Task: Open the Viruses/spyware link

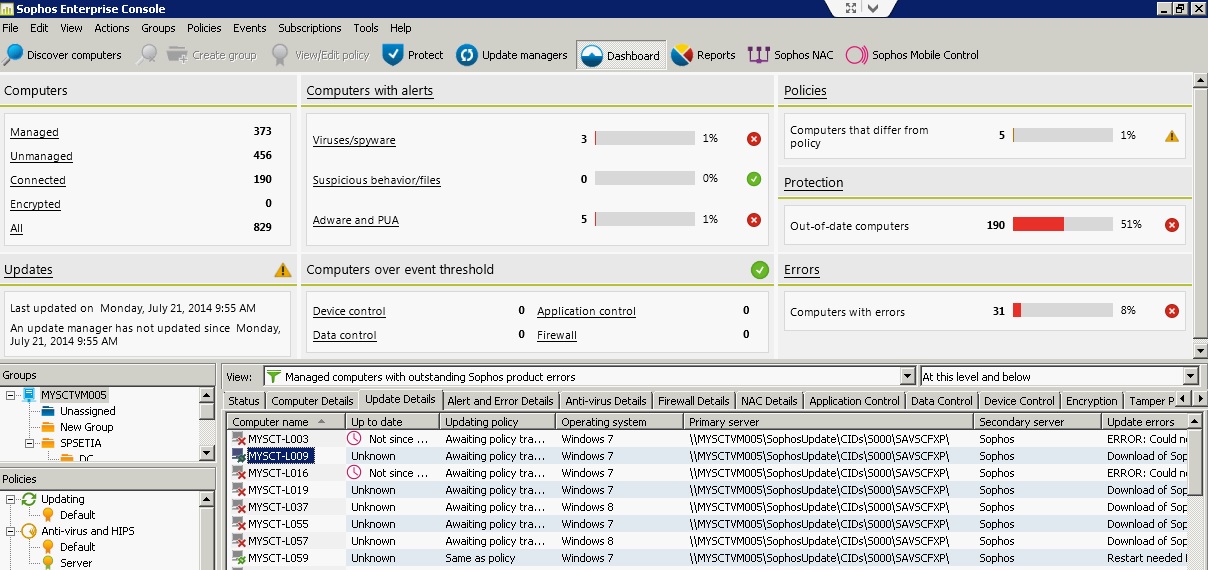Action: [354, 140]
